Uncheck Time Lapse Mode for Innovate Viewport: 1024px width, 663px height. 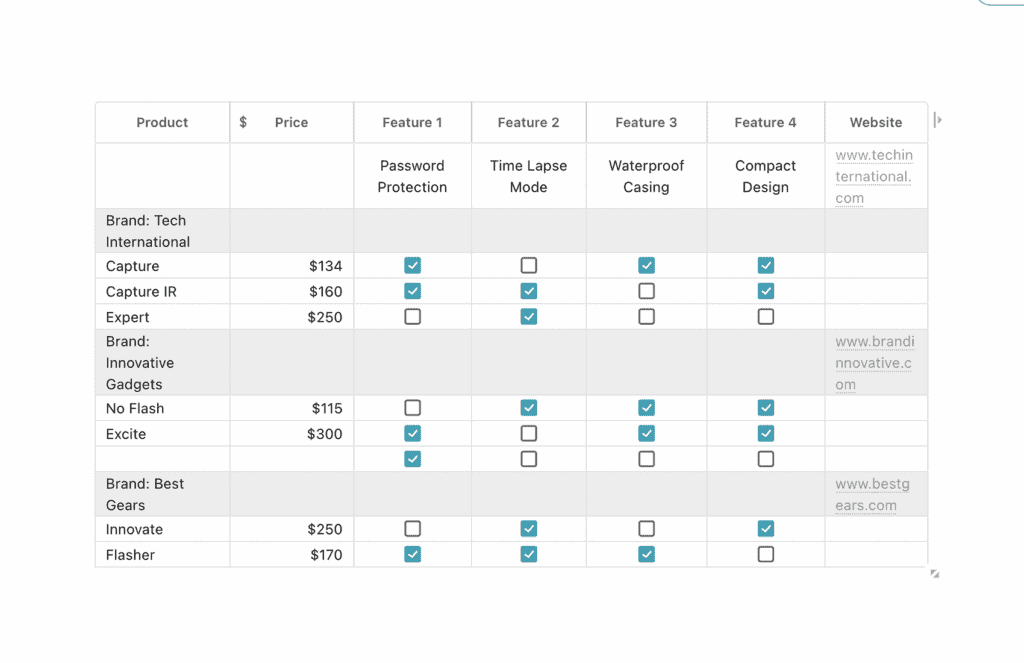[529, 529]
